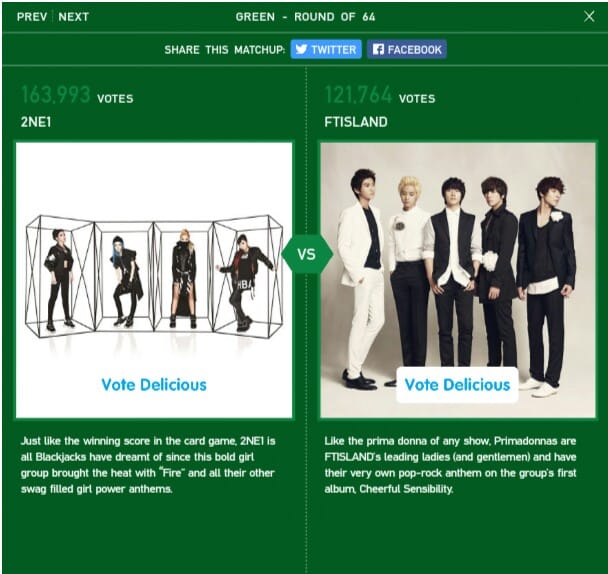Click the VS hexagon badge
The height and width of the screenshot is (574, 608).
point(306,254)
